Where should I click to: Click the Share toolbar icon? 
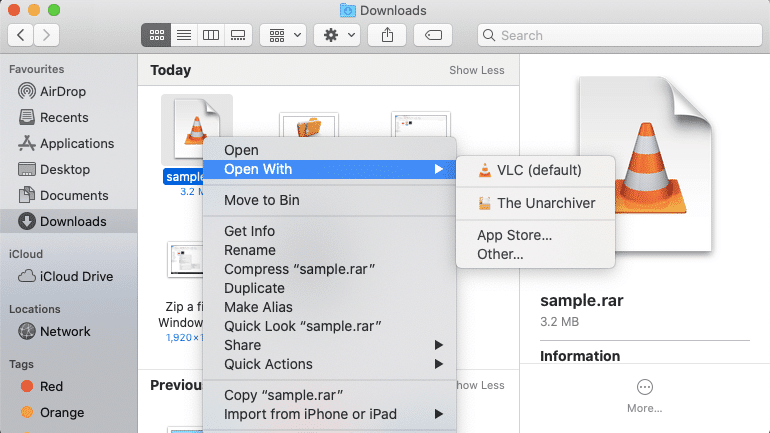click(387, 35)
